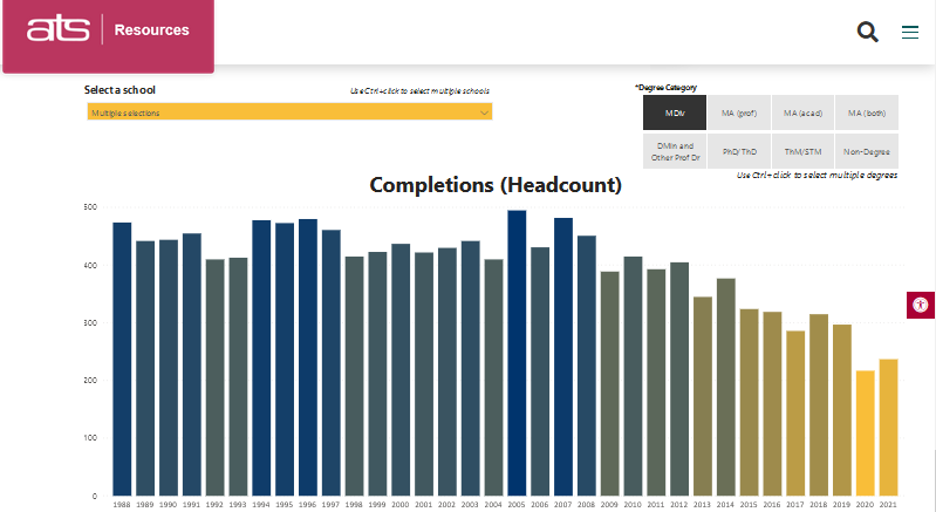Click the school dropdown chevron arrow
The width and height of the screenshot is (936, 512).
pos(484,113)
